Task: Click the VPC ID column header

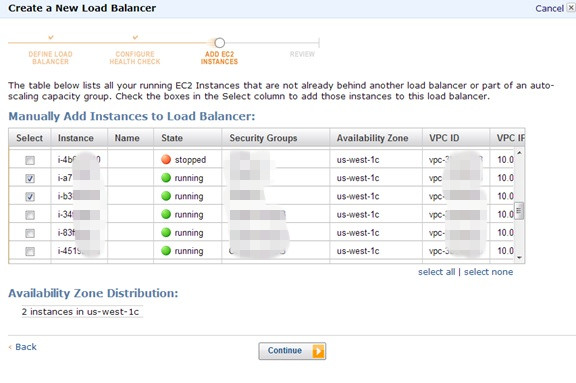Action: (456, 138)
